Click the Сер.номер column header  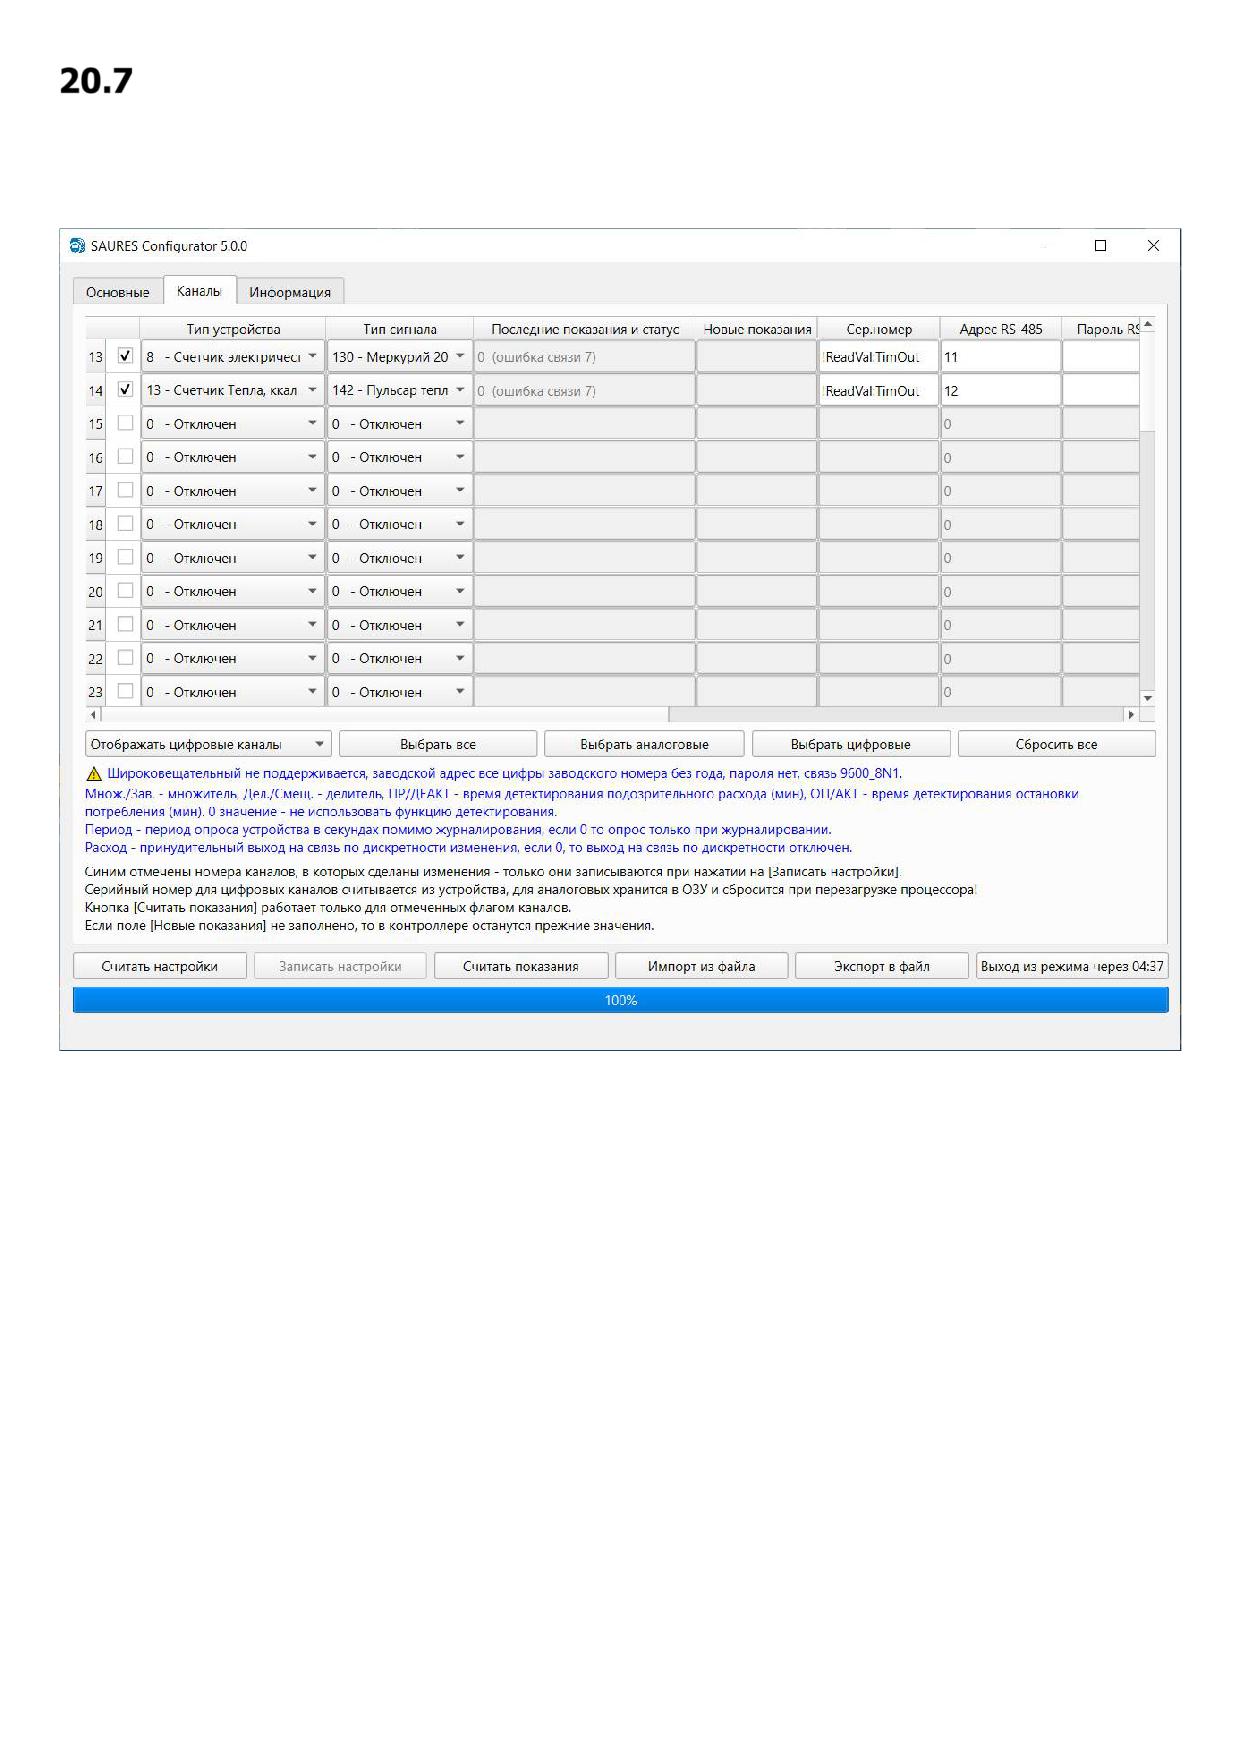(x=878, y=329)
